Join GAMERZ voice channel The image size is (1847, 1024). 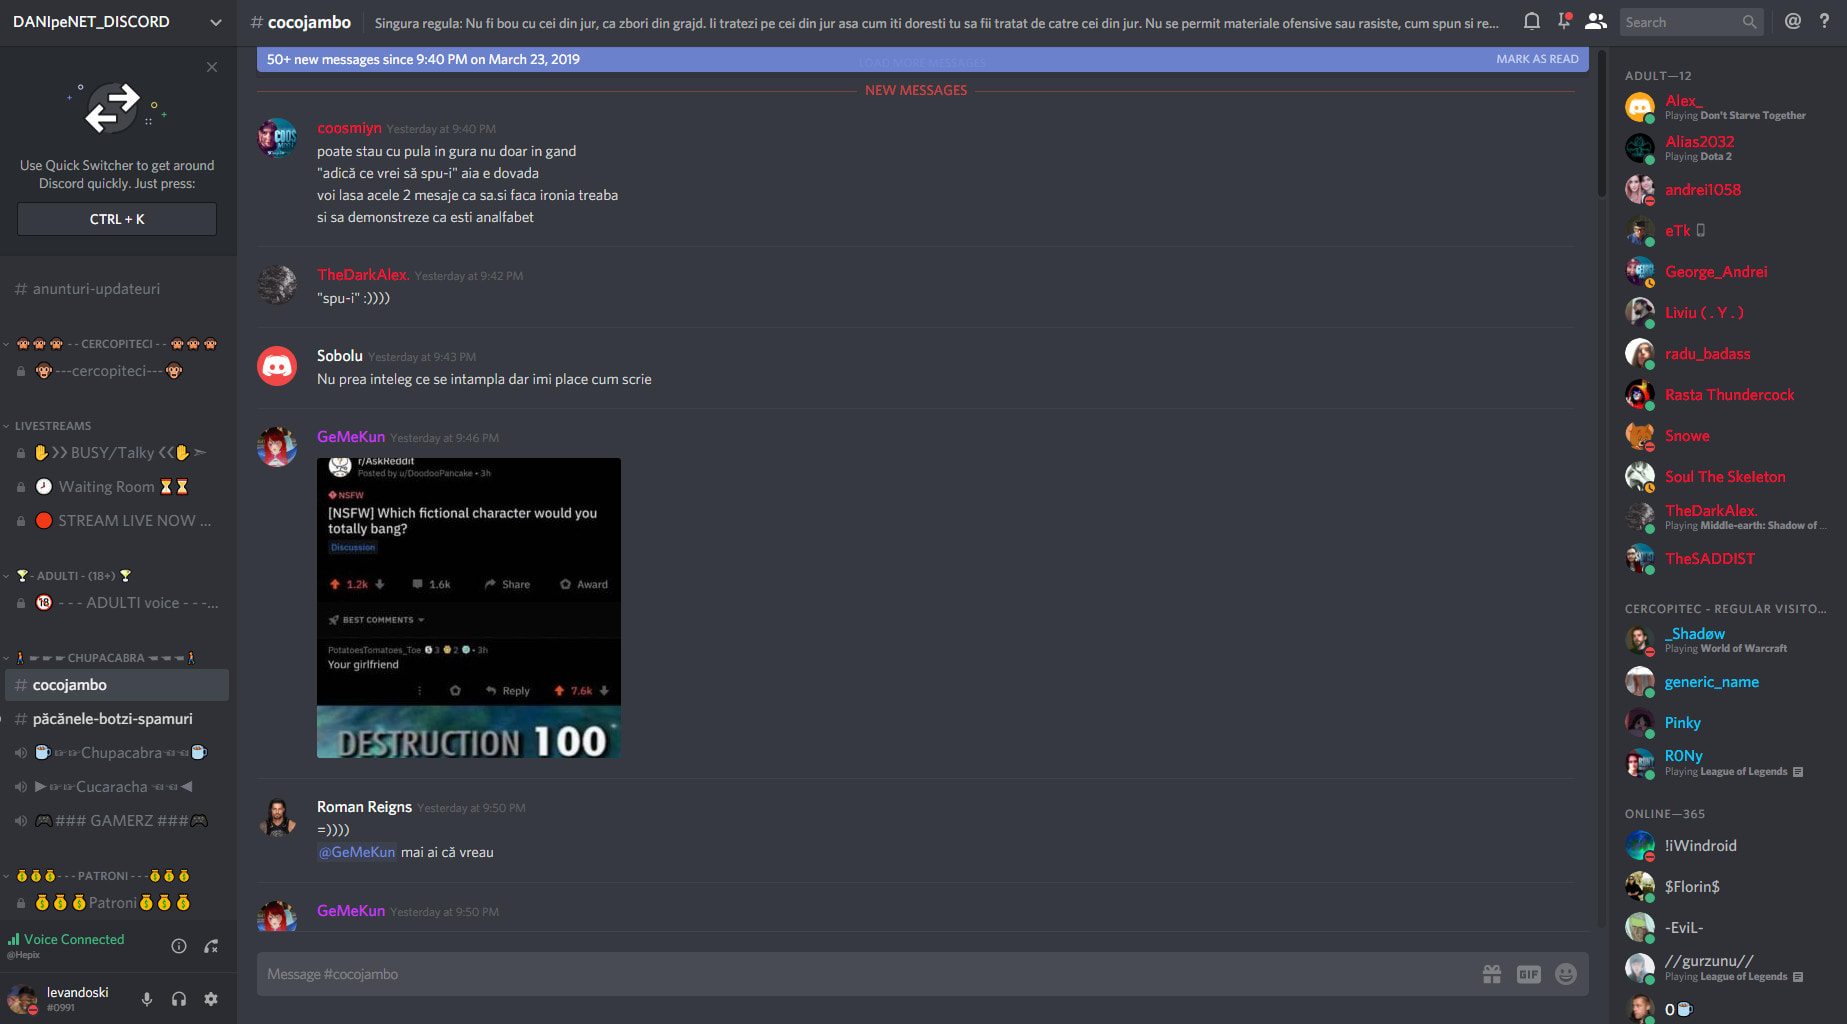pos(117,821)
